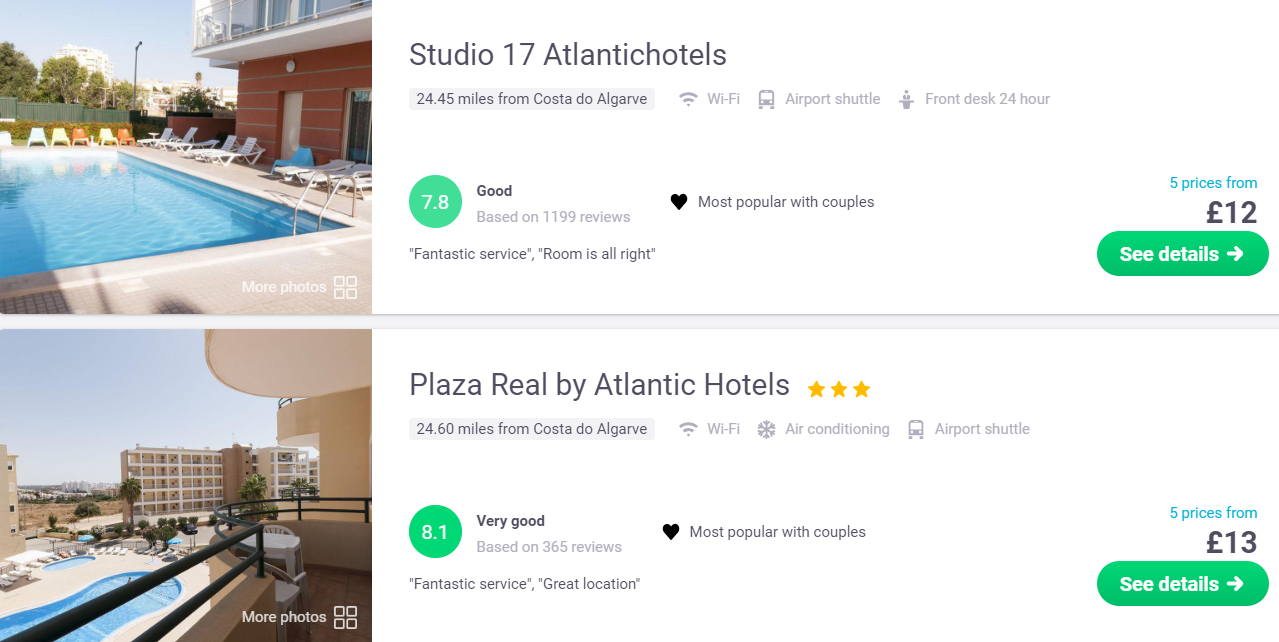Click the three-star rating of Plaza Real
1279x642 pixels.
pos(839,388)
